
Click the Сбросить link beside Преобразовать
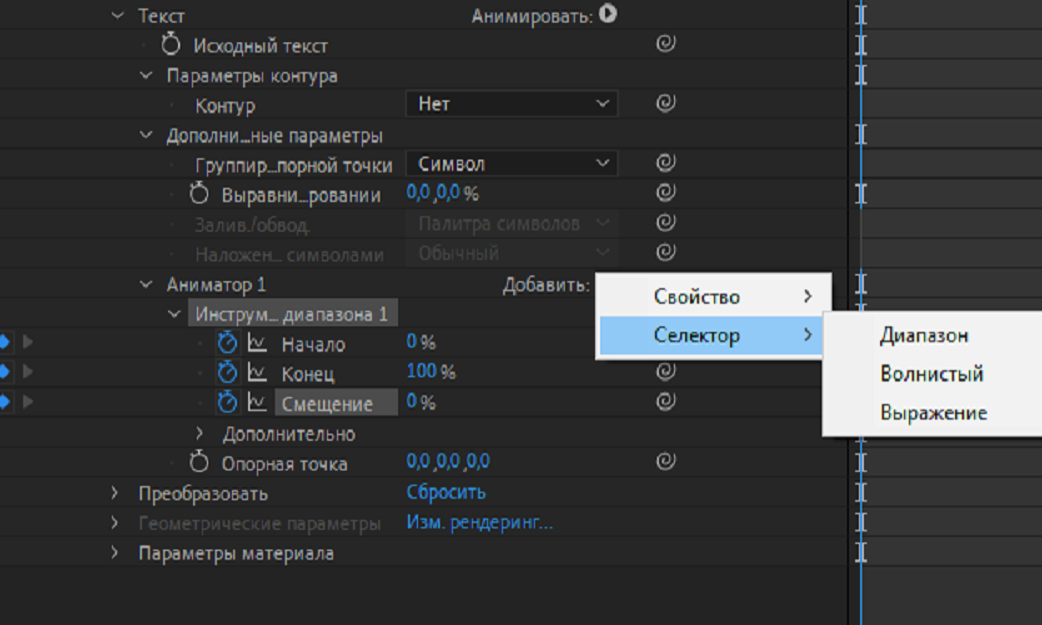[x=446, y=492]
